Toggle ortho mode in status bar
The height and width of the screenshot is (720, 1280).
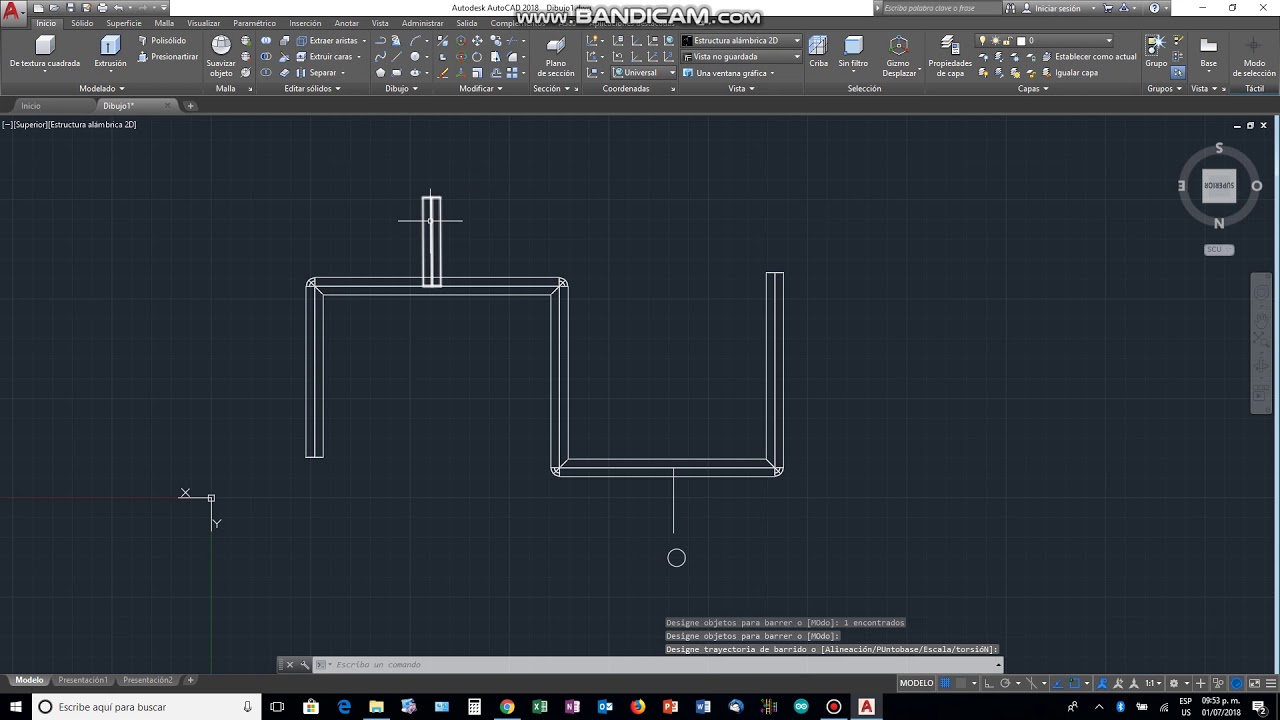click(x=988, y=683)
